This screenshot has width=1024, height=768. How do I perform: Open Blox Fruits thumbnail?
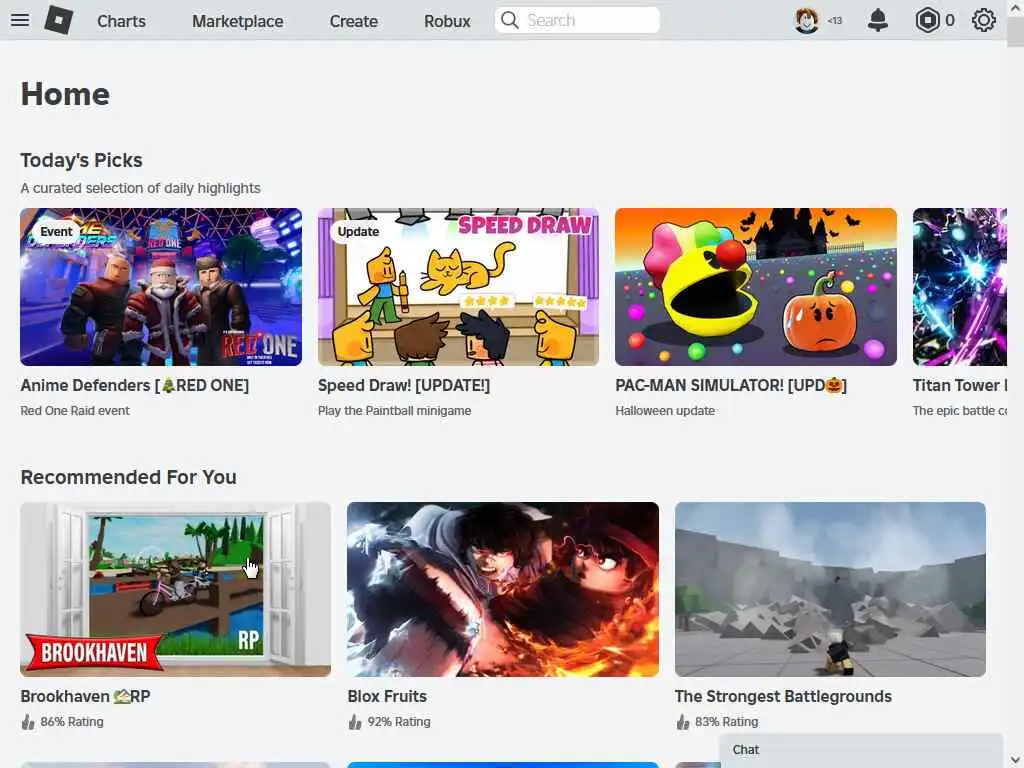tap(503, 589)
